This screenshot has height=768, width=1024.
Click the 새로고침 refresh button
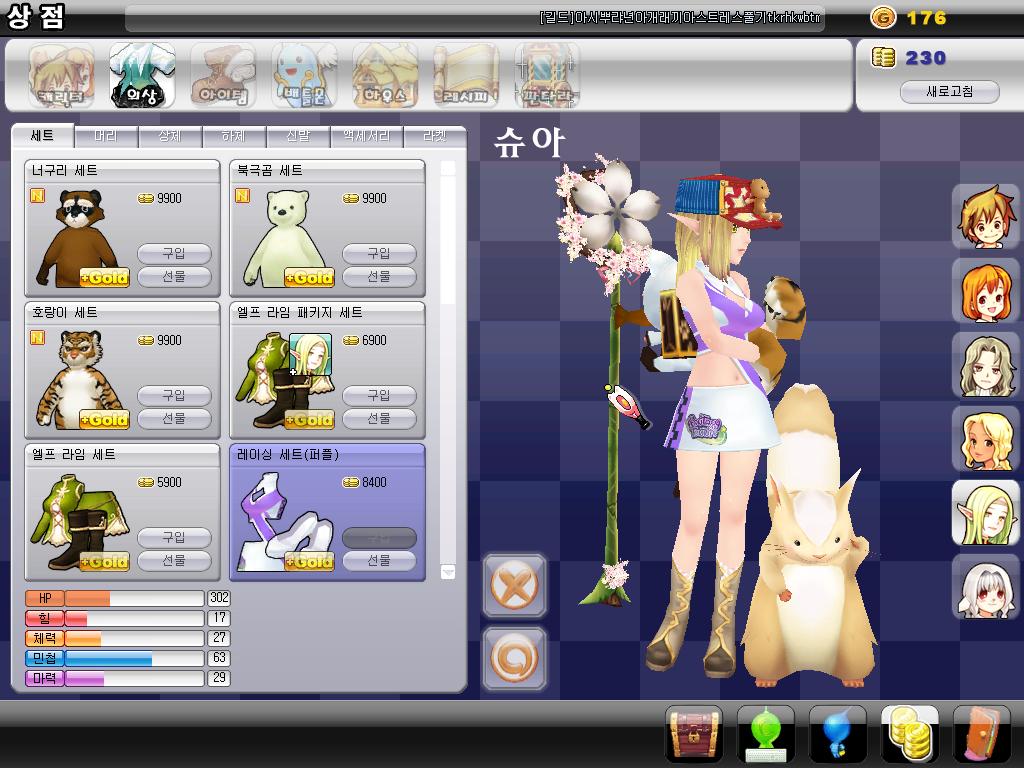pos(949,91)
